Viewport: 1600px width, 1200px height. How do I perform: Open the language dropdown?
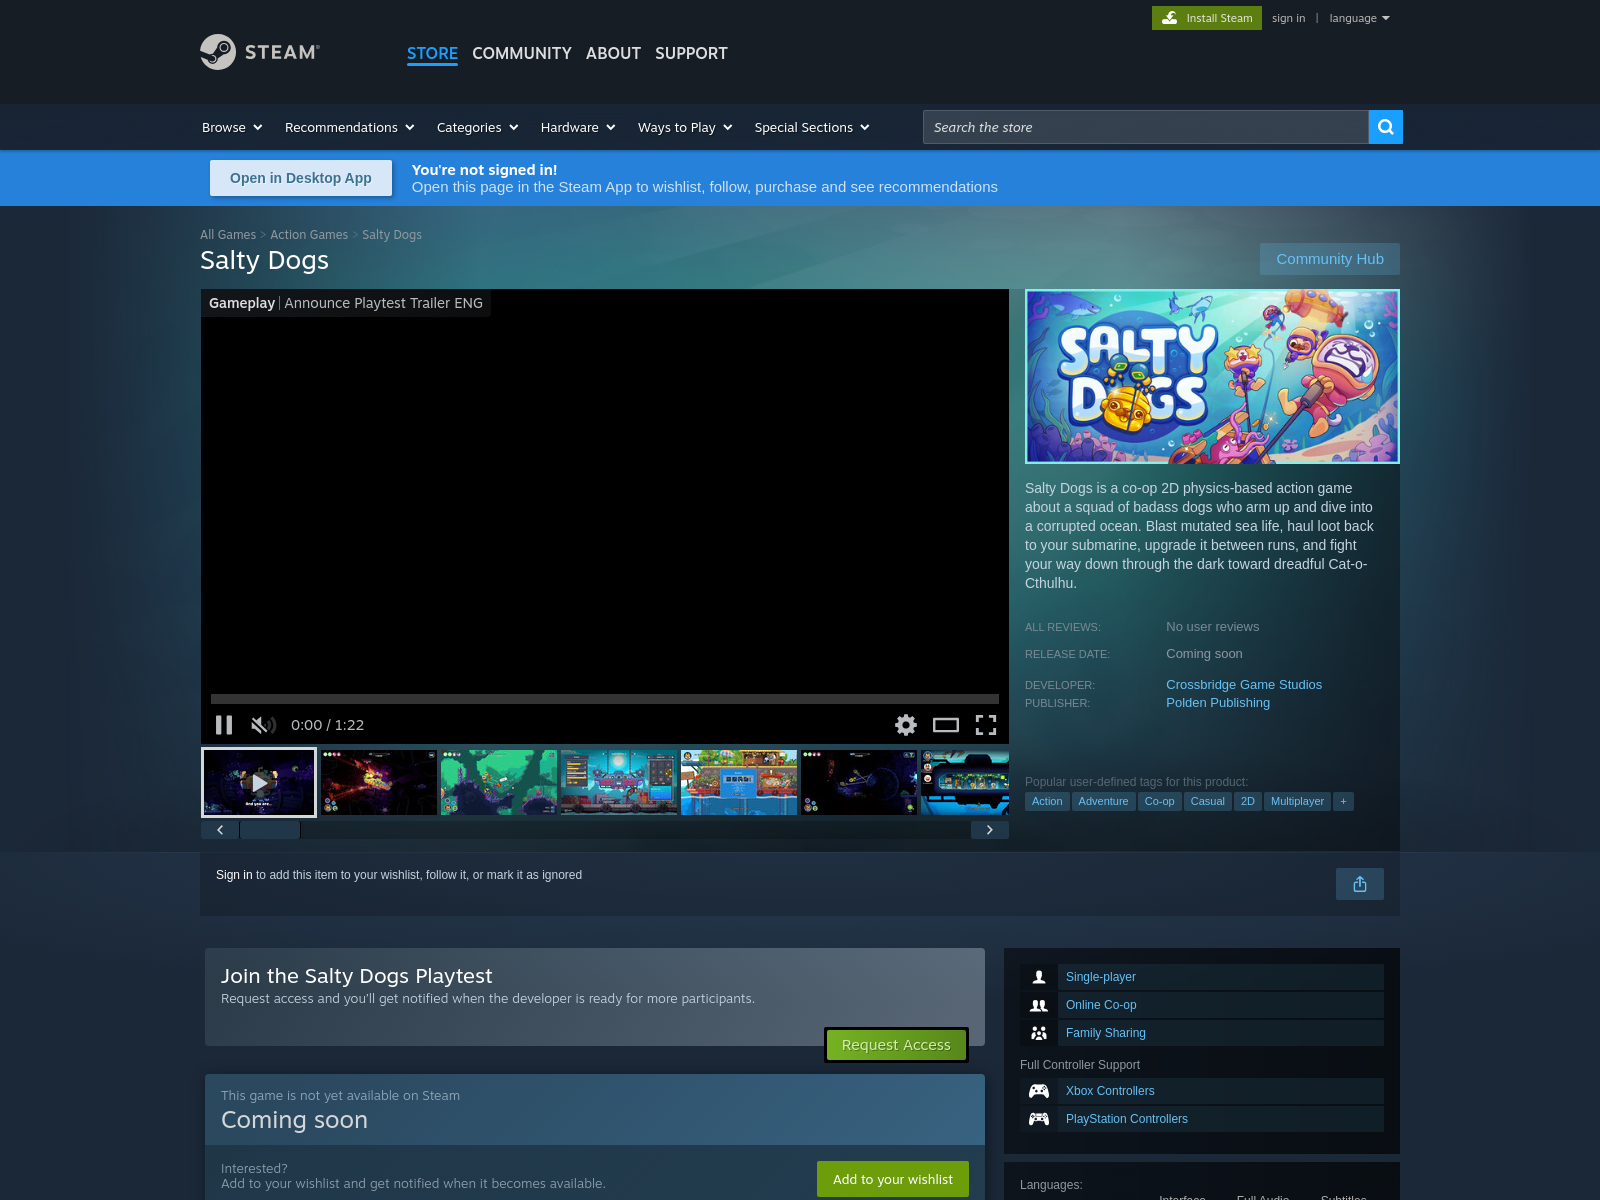click(1360, 18)
